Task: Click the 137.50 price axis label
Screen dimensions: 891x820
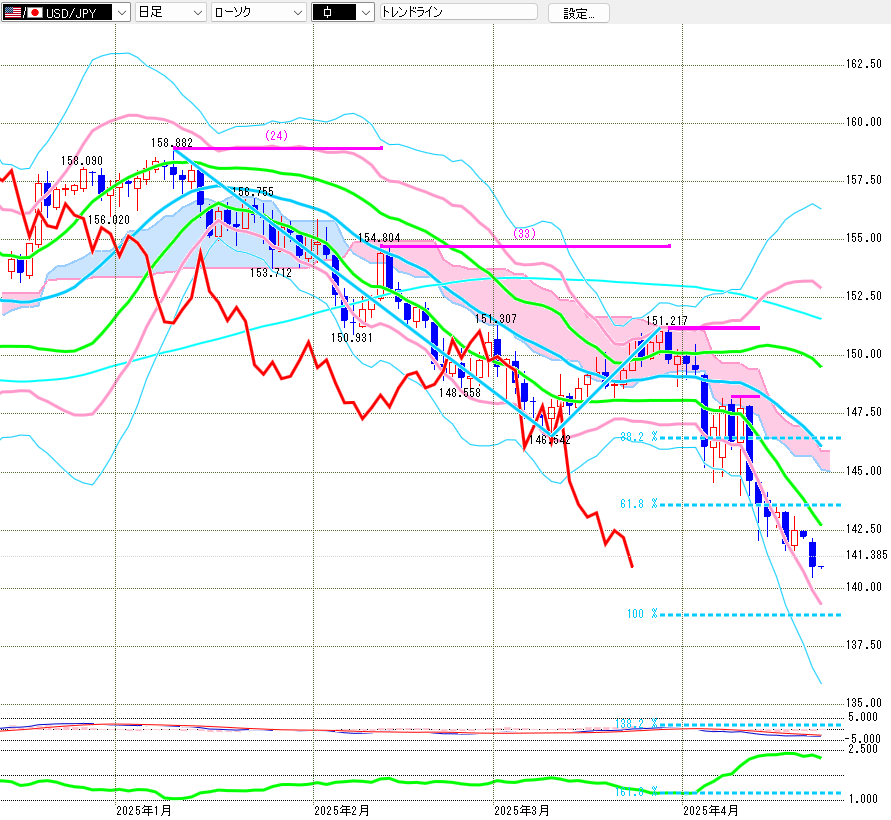Action: tap(864, 645)
